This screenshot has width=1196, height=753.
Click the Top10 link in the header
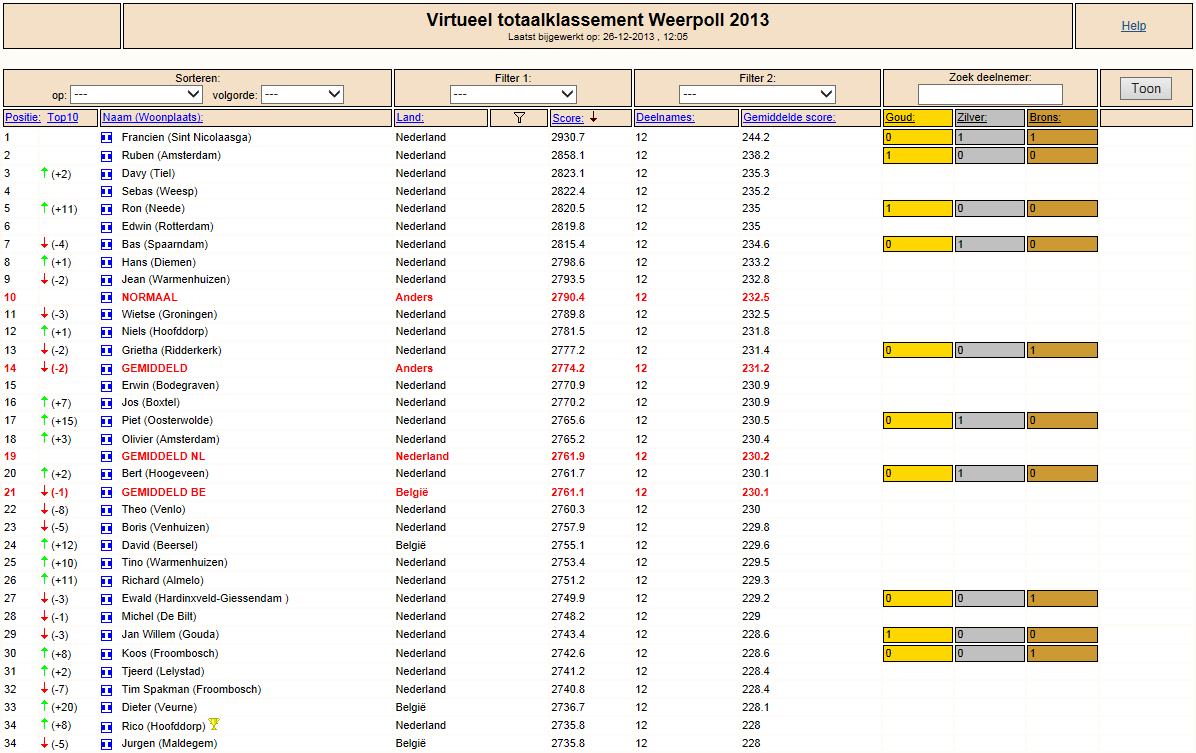click(x=63, y=117)
